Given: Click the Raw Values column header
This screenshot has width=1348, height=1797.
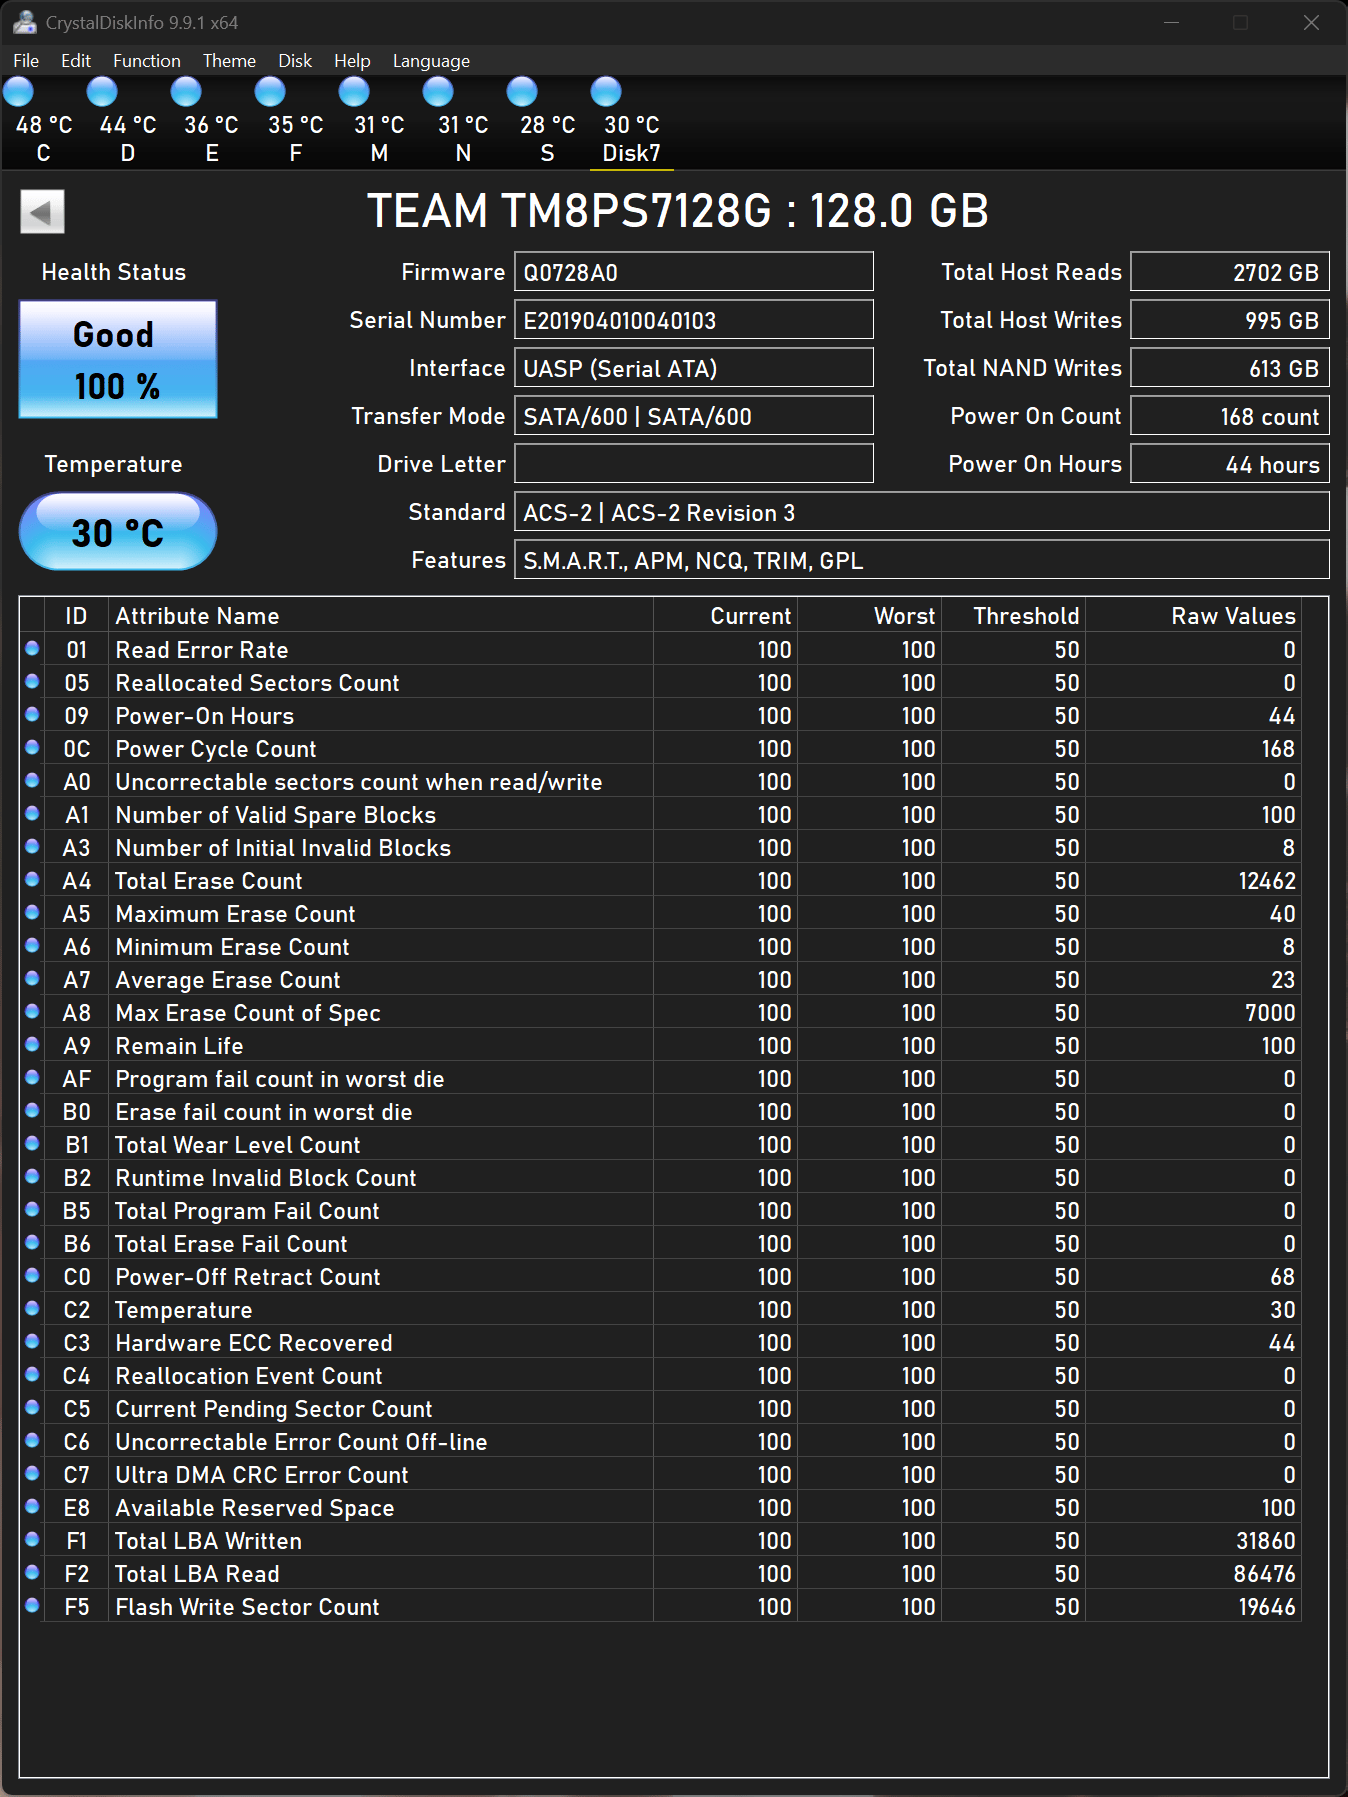Looking at the screenshot, I should coord(1193,615).
